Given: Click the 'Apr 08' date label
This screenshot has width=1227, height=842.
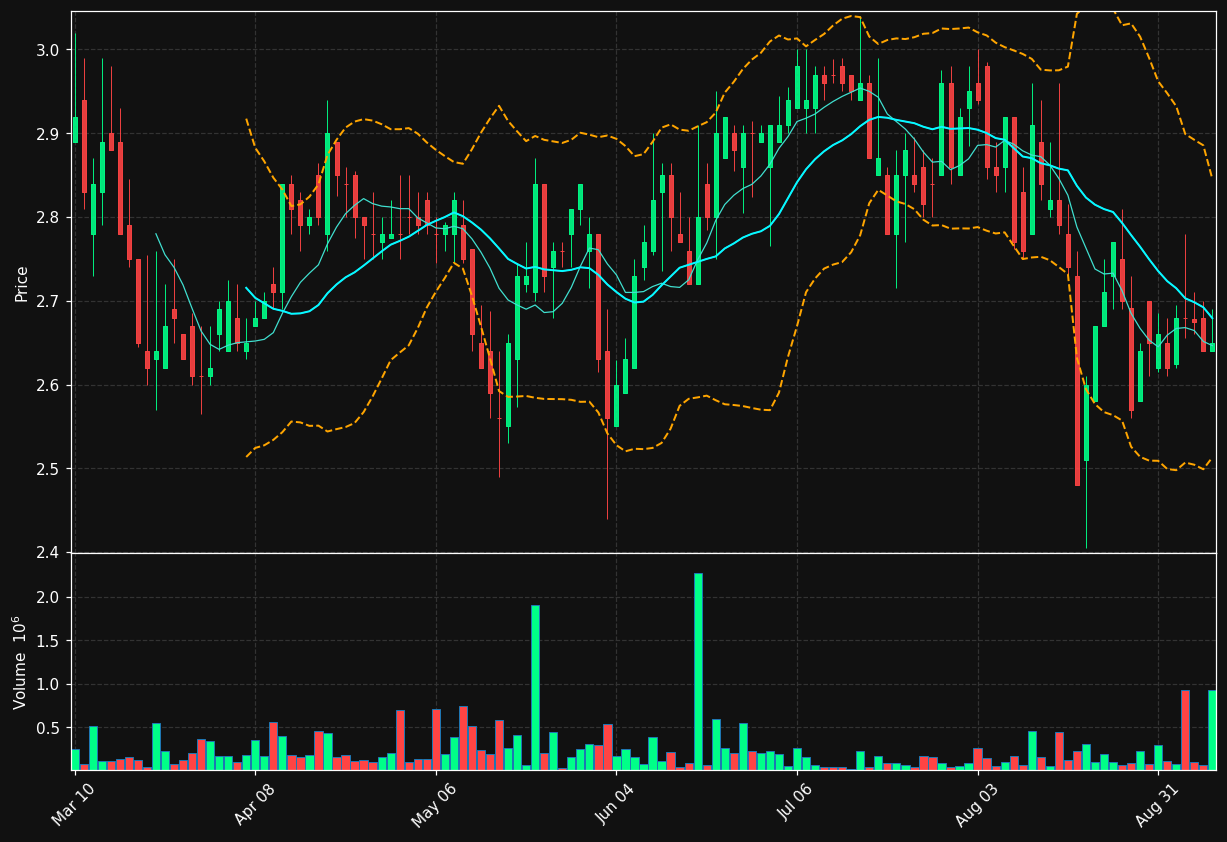Looking at the screenshot, I should [254, 805].
